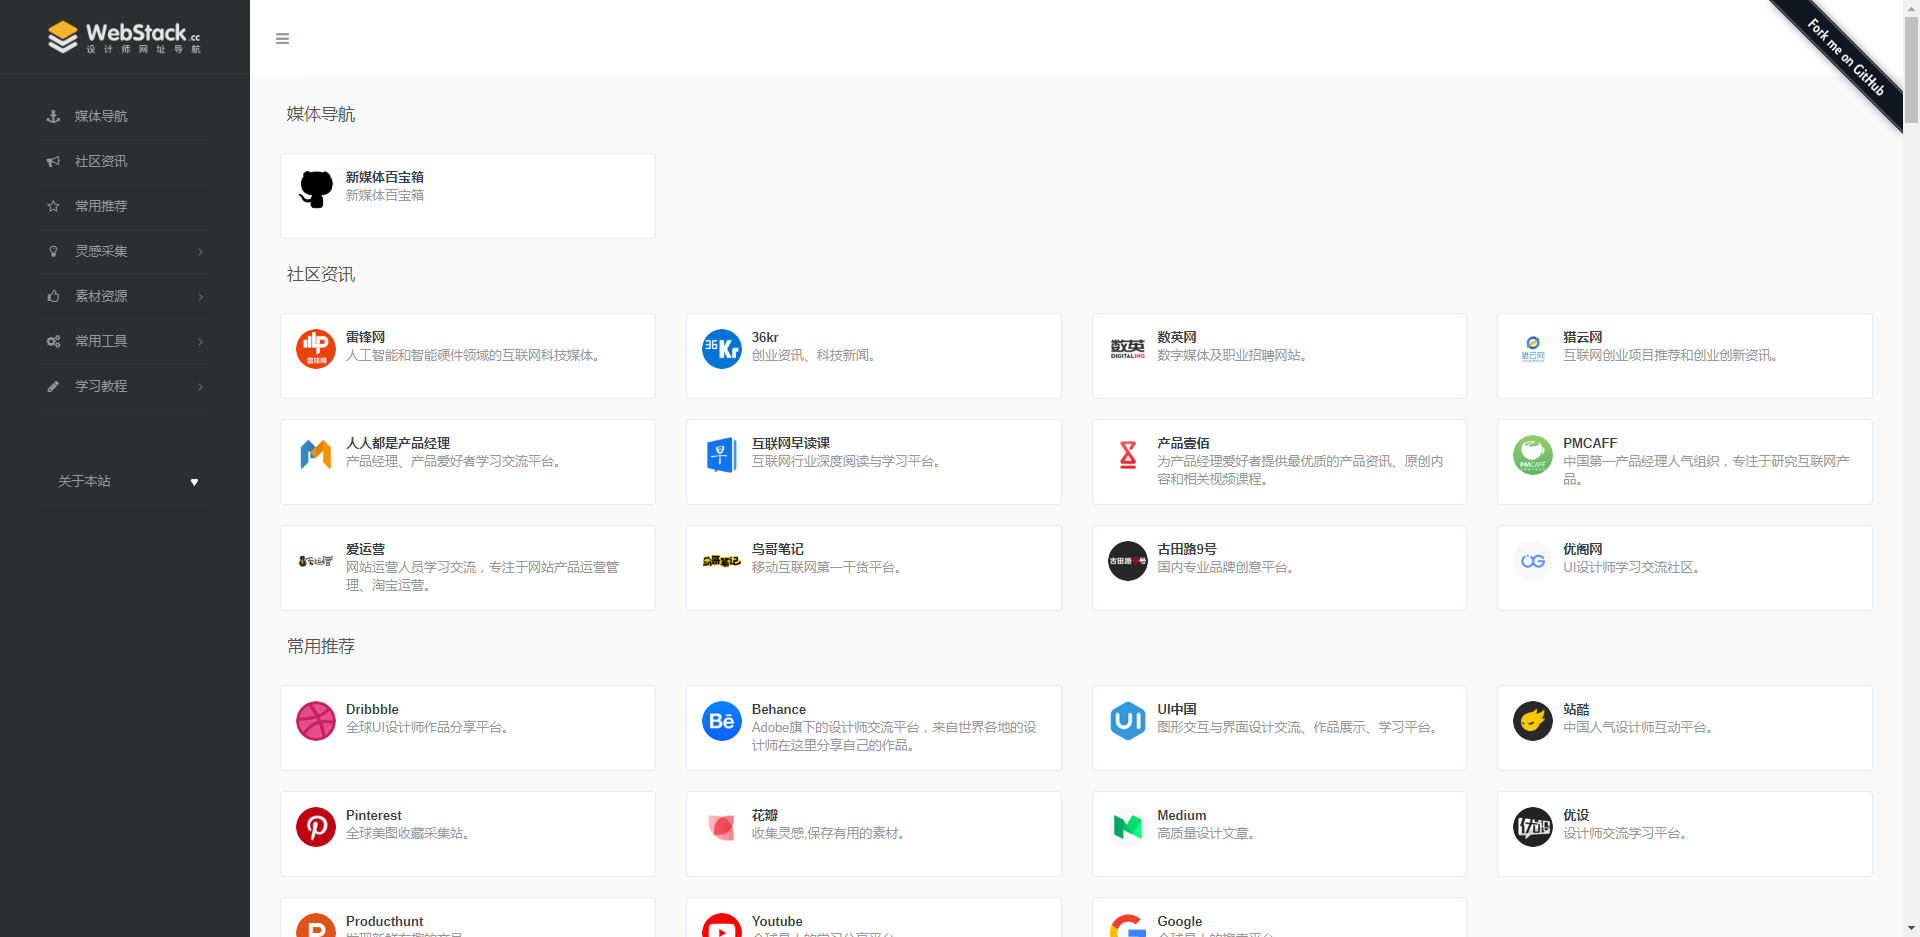
Task: Click the star icon beside 常用推荐
Action: pos(53,207)
